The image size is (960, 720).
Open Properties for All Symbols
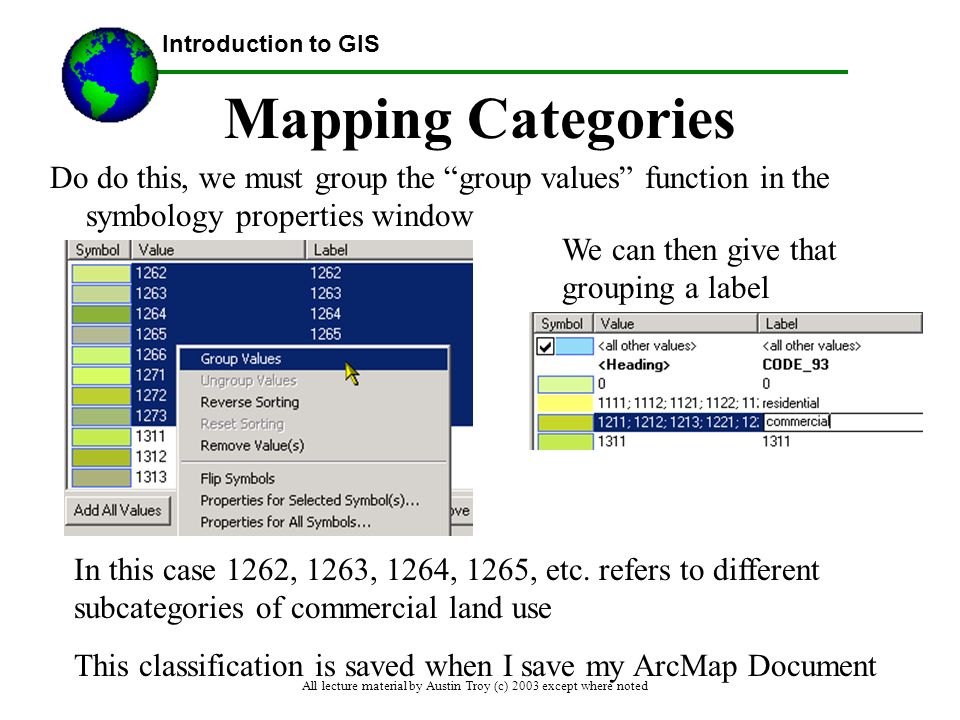[x=285, y=522]
